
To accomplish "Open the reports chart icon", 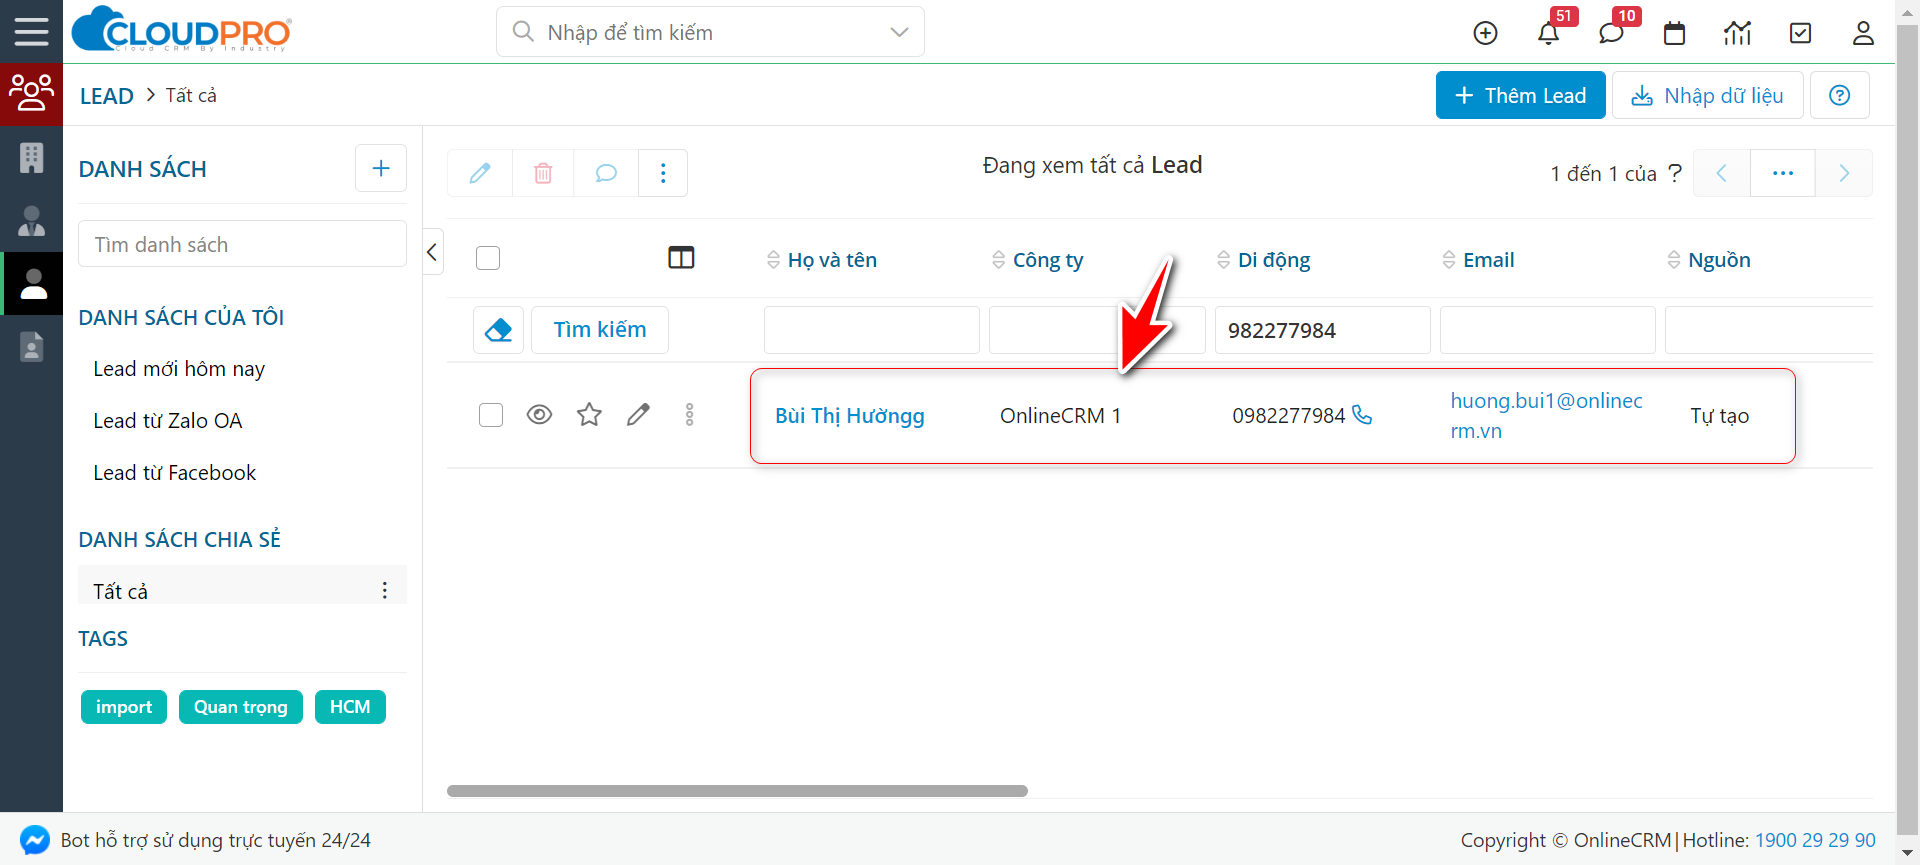I will (1738, 33).
